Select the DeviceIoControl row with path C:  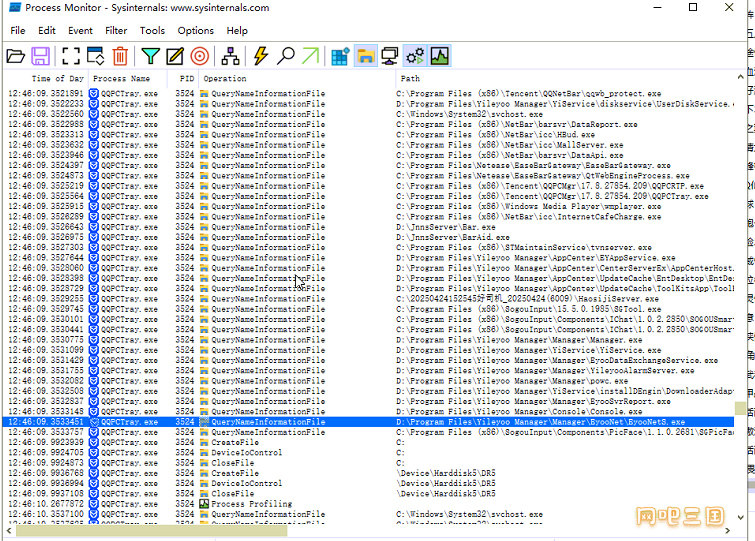pyautogui.click(x=369, y=453)
